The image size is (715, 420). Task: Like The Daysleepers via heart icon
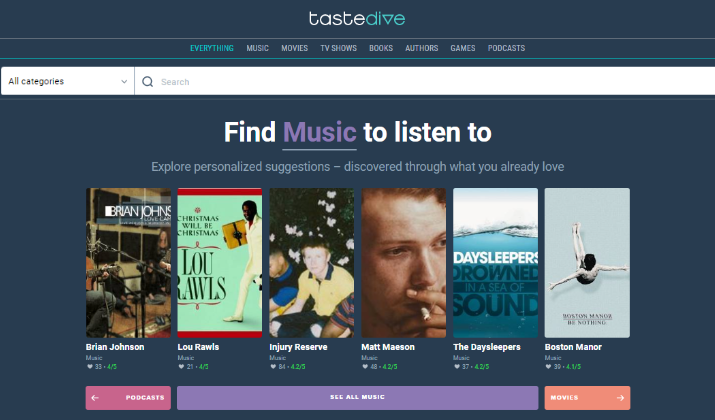click(457, 367)
